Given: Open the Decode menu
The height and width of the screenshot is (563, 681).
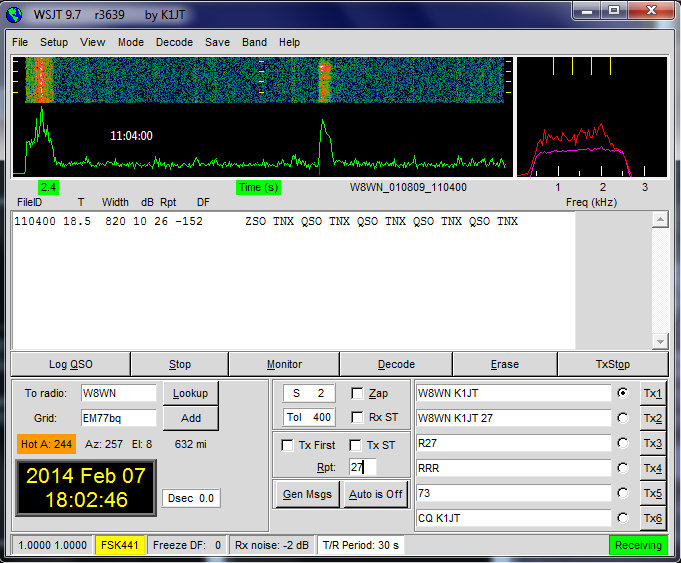Looking at the screenshot, I should (x=174, y=43).
